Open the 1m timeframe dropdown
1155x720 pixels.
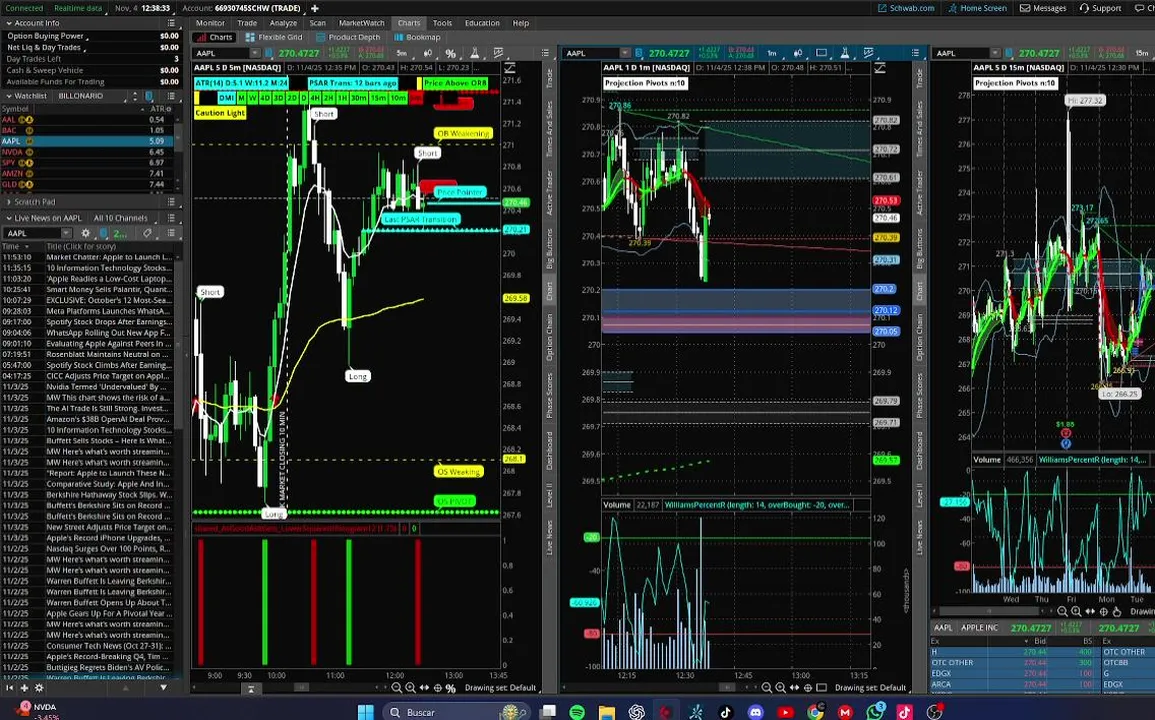pyautogui.click(x=772, y=53)
